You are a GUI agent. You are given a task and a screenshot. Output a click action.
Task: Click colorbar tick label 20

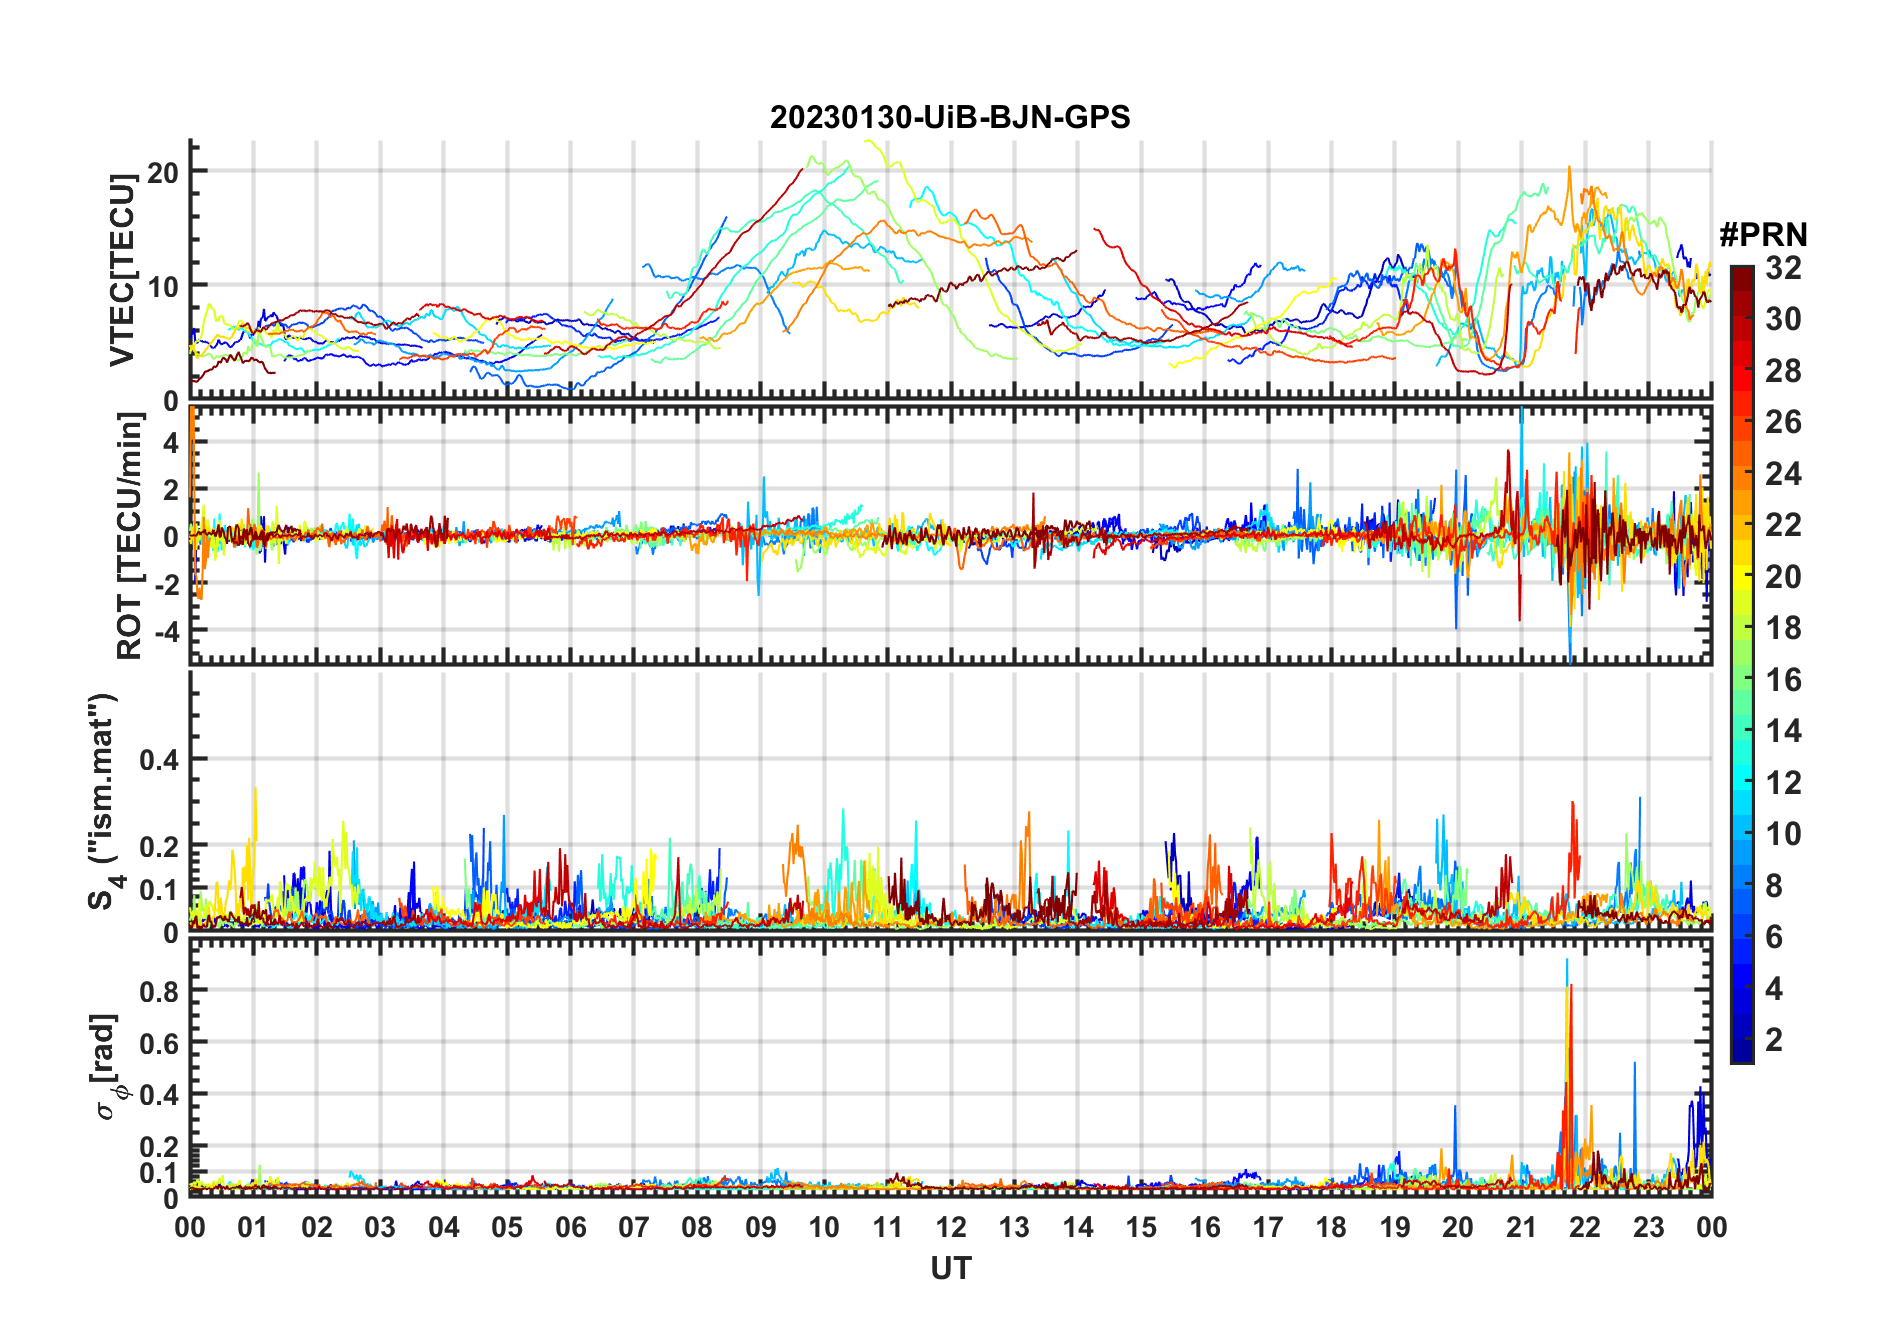tap(1783, 577)
